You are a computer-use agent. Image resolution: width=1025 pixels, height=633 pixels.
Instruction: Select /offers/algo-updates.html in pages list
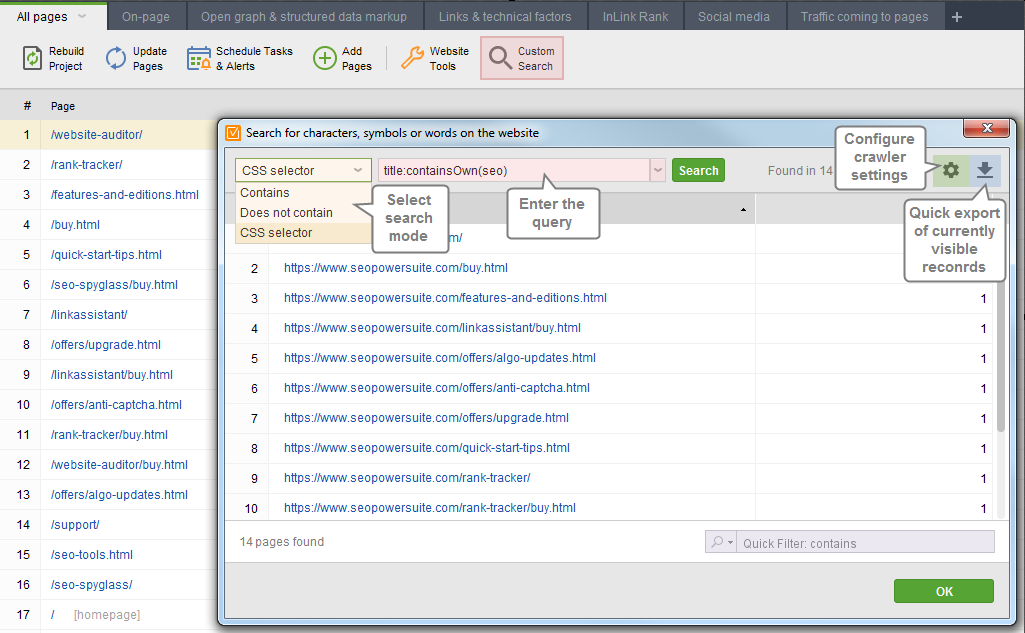pyautogui.click(x=119, y=495)
